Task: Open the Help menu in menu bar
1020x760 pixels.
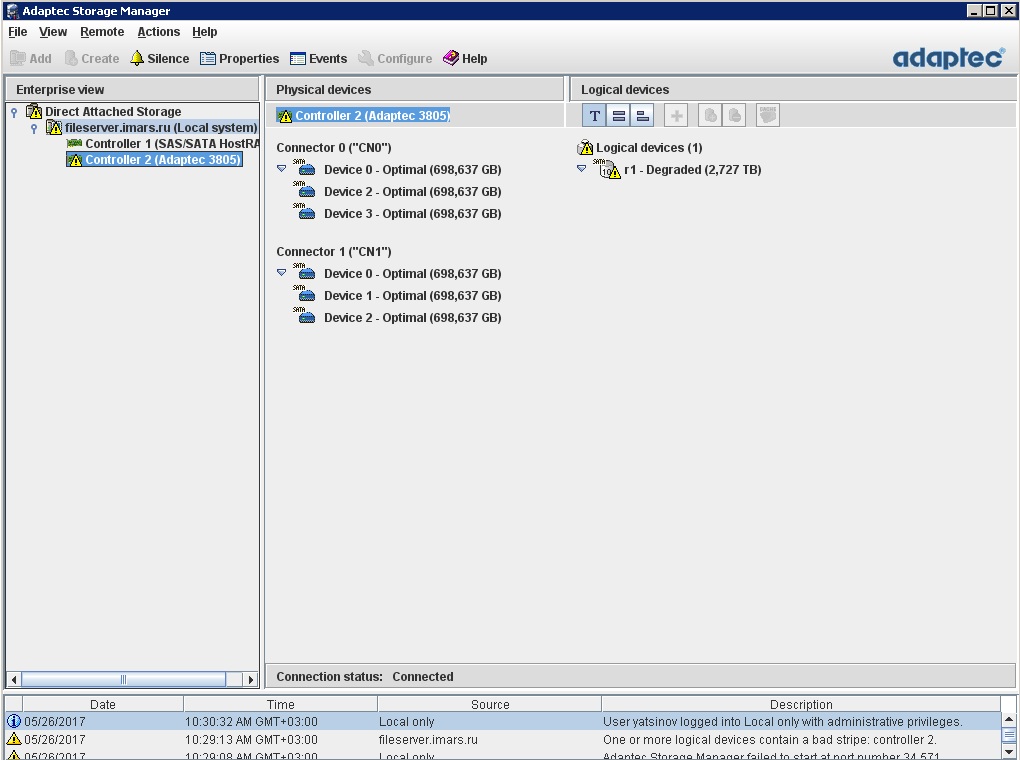Action: coord(204,32)
